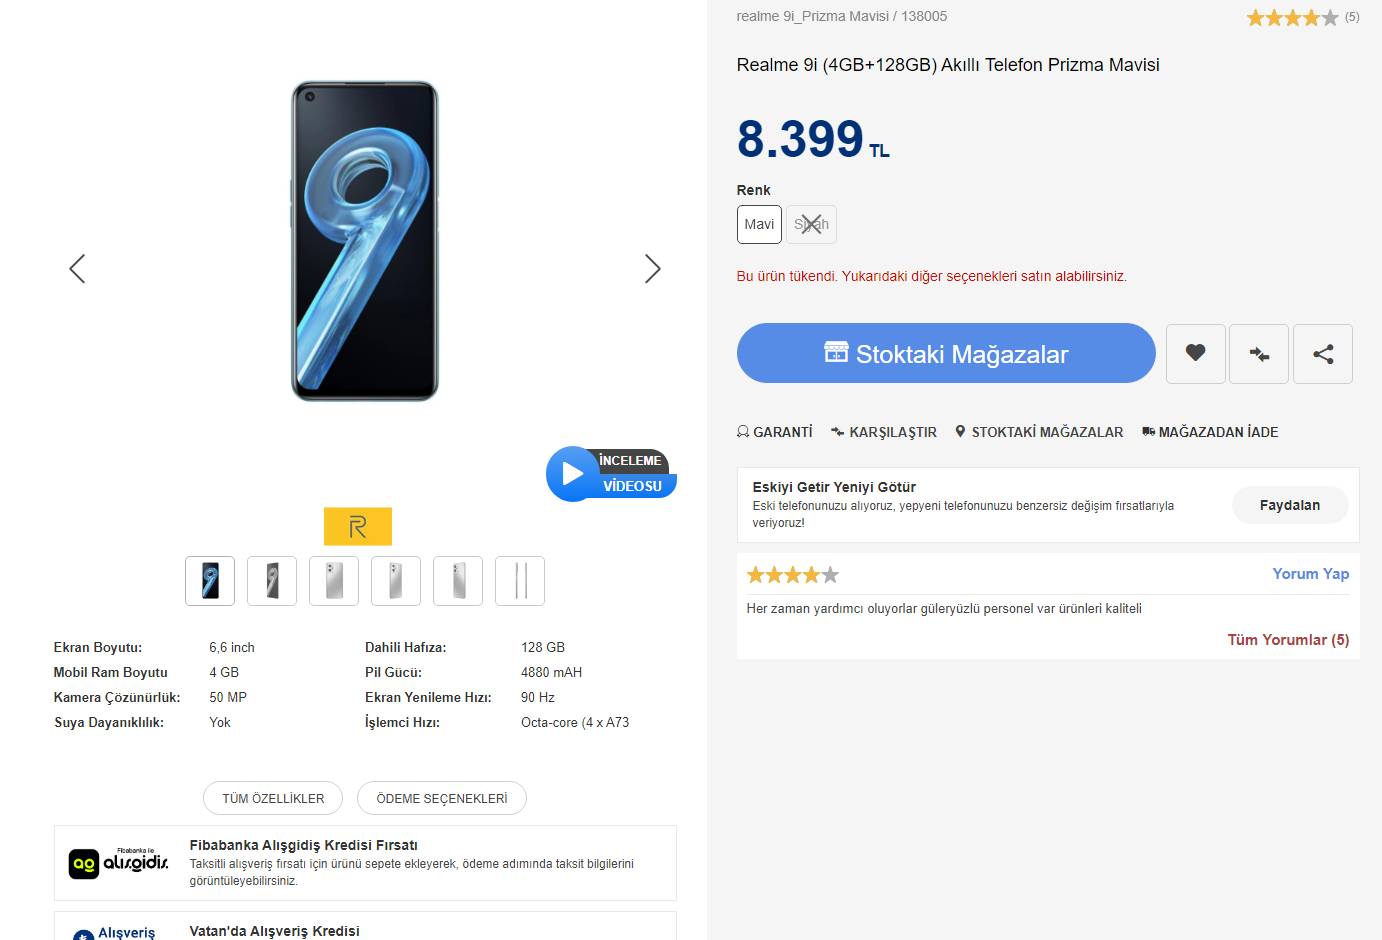Show next product image with right arrow
This screenshot has height=940, width=1382.
tap(652, 268)
